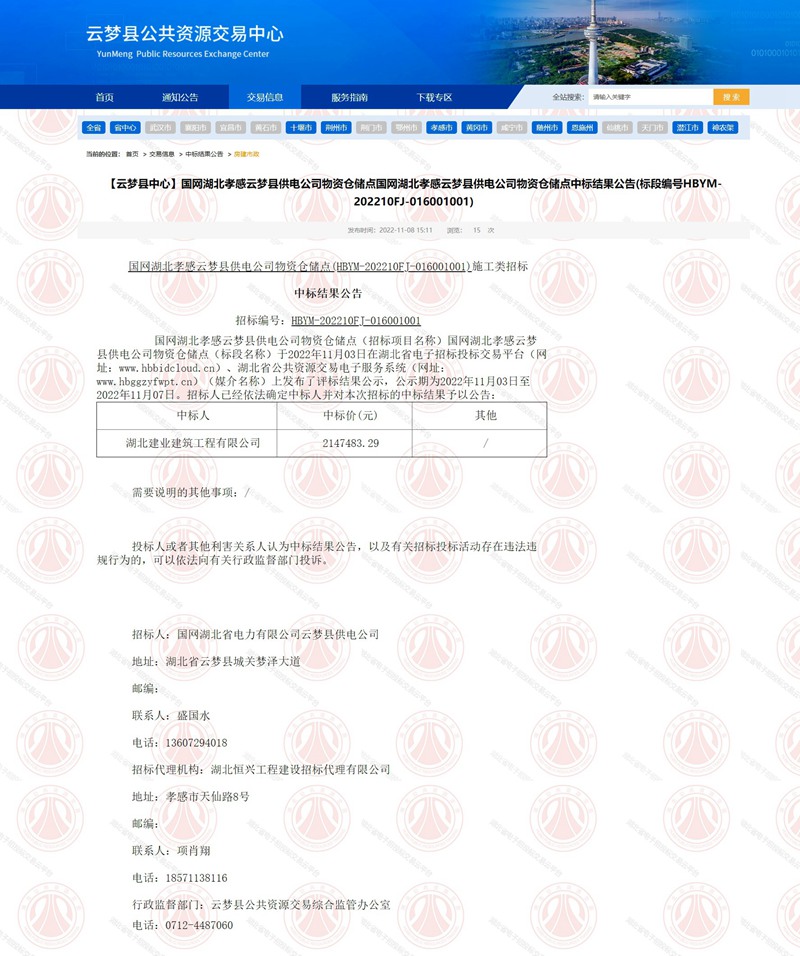Click the phone number 13607294018
Screen dimensions: 800x956
coord(196,743)
